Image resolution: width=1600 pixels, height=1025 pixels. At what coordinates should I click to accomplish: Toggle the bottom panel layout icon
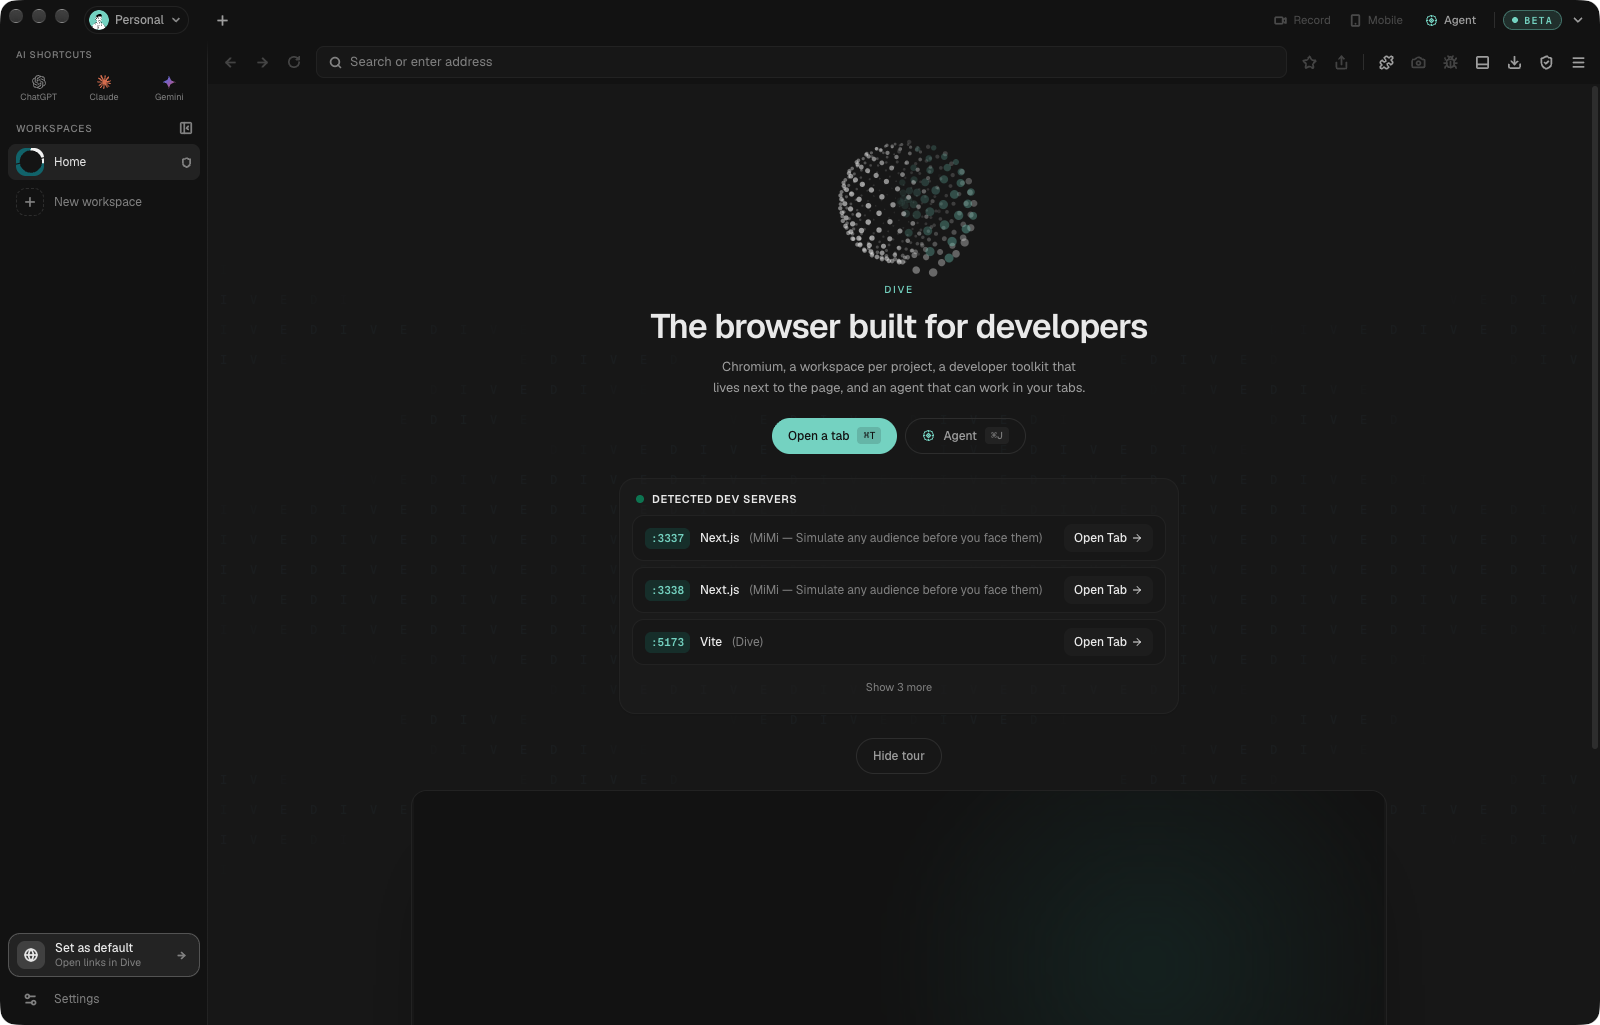(x=1483, y=62)
